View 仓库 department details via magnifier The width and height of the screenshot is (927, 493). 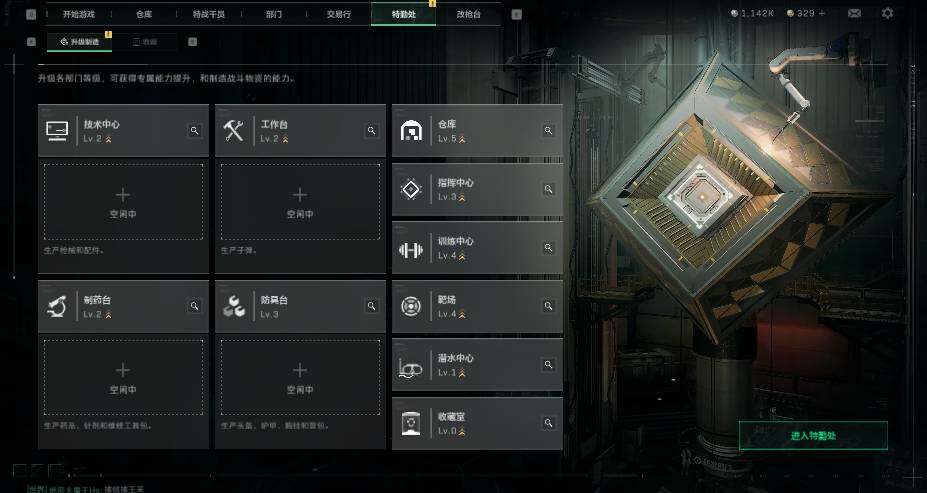[549, 131]
